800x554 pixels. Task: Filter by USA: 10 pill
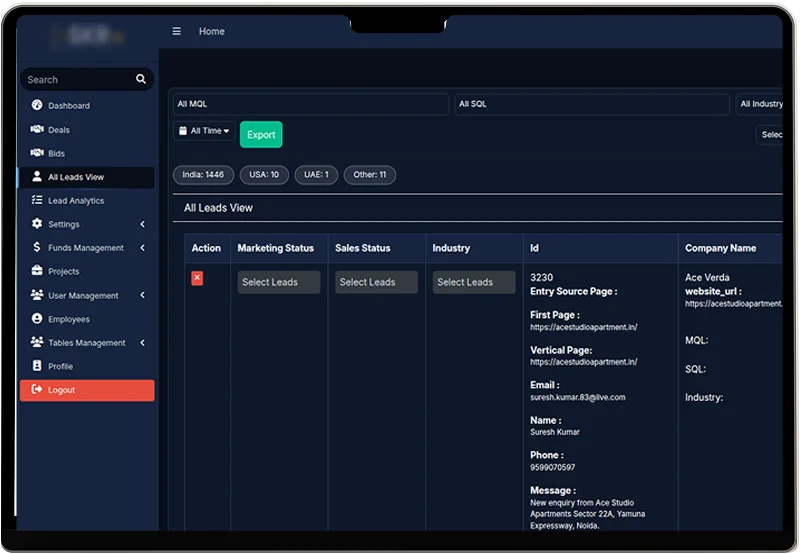click(x=264, y=175)
